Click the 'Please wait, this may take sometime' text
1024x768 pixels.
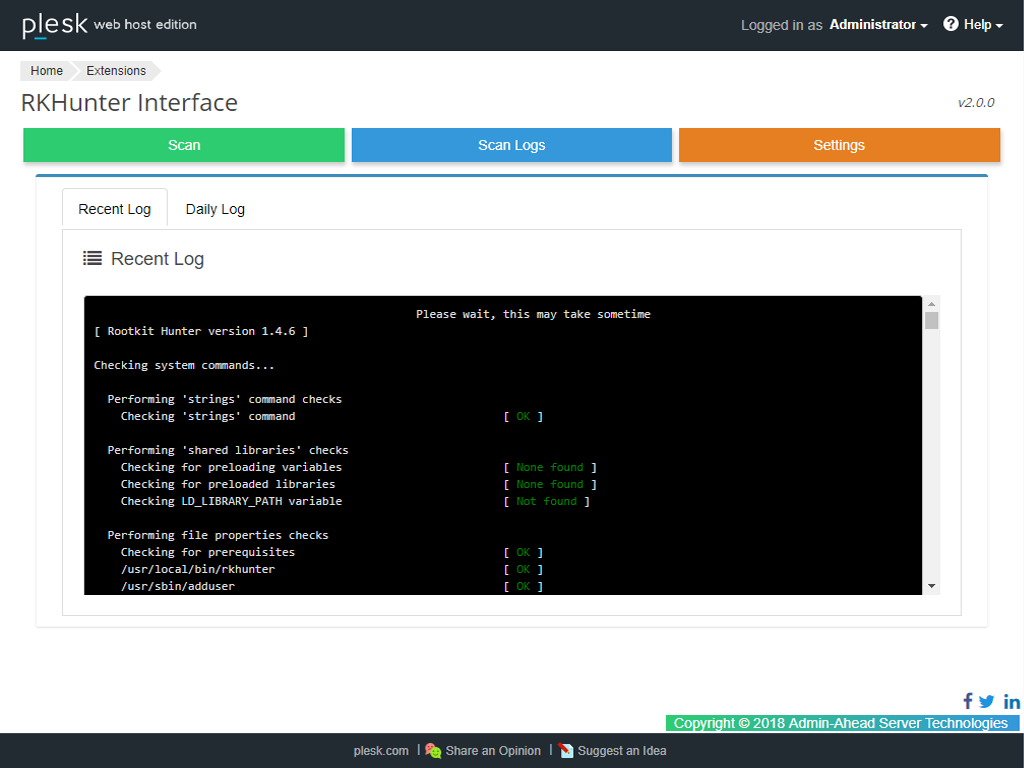(x=533, y=314)
